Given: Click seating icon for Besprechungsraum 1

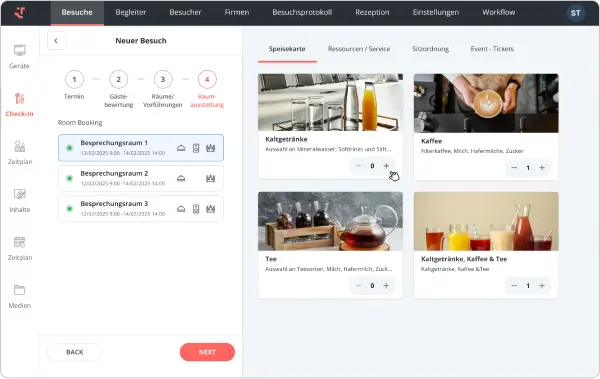Looking at the screenshot, I should coord(210,148).
